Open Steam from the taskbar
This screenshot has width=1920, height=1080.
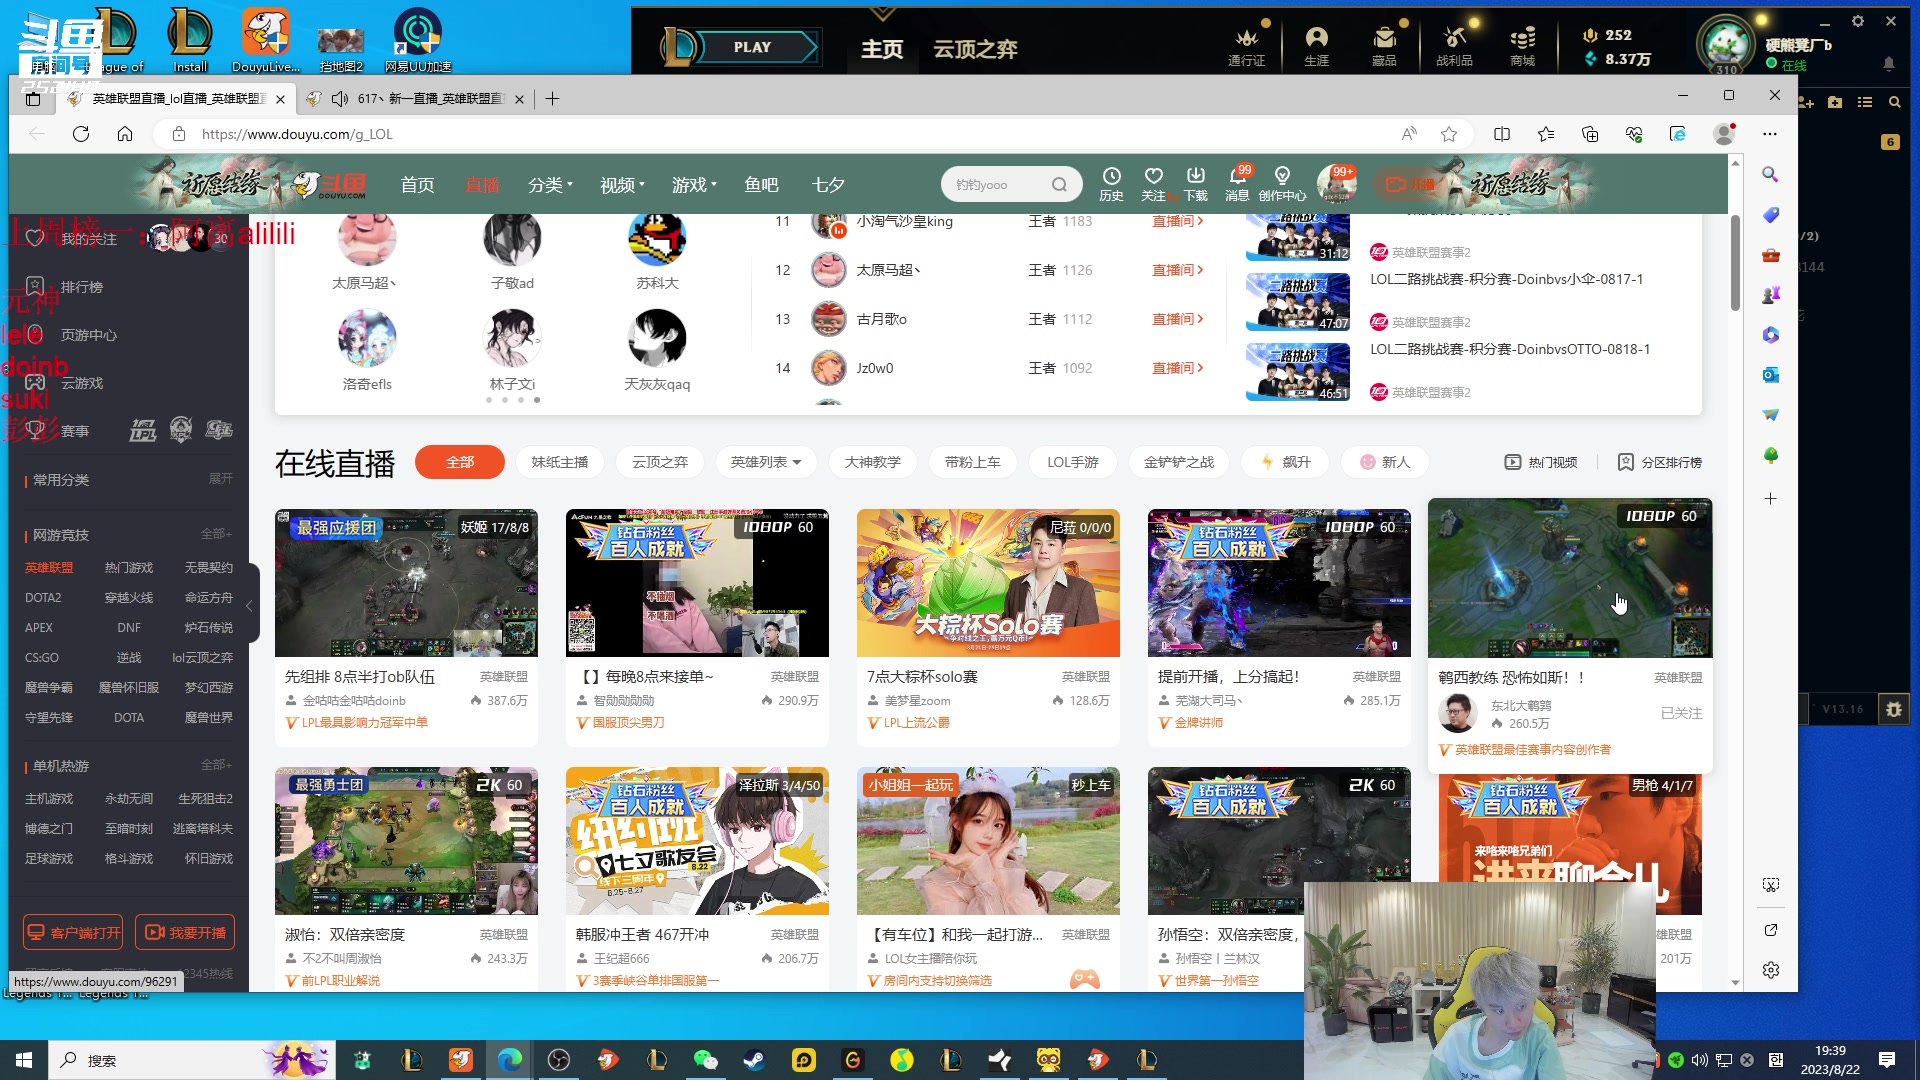coord(755,1060)
